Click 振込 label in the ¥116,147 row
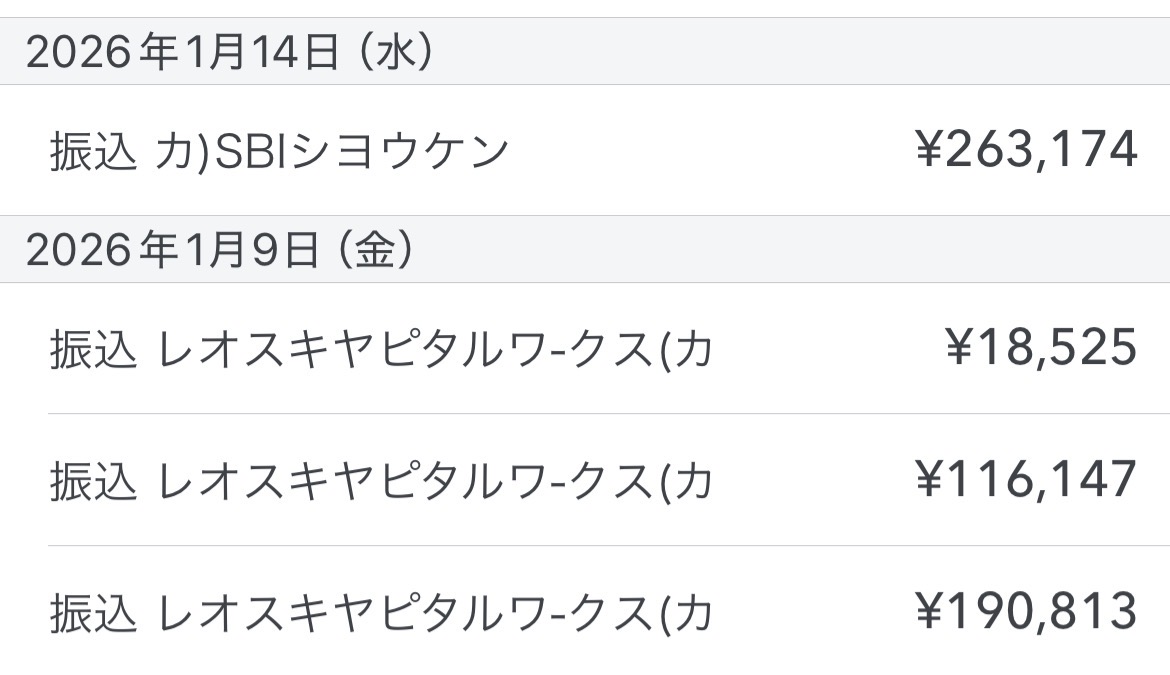 92,482
